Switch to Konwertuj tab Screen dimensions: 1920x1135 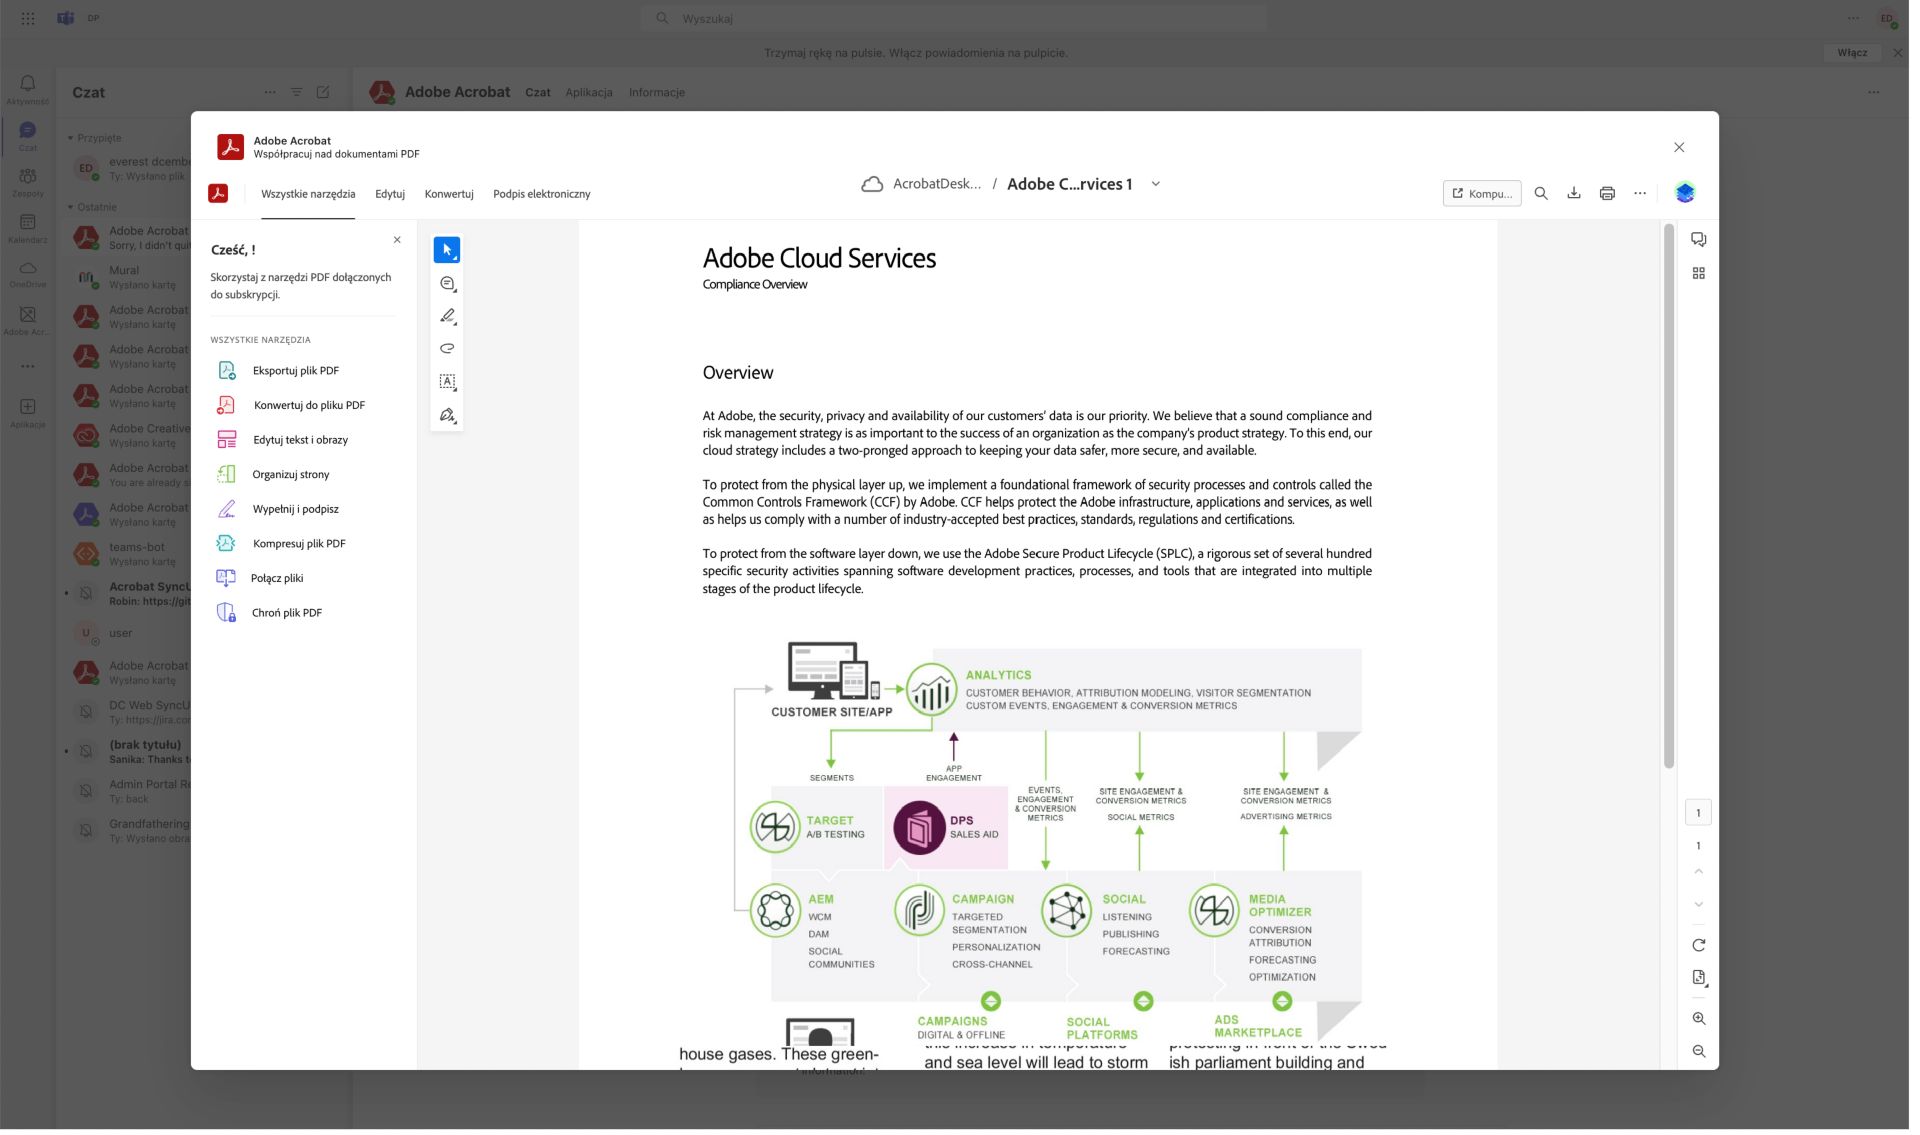451,195
